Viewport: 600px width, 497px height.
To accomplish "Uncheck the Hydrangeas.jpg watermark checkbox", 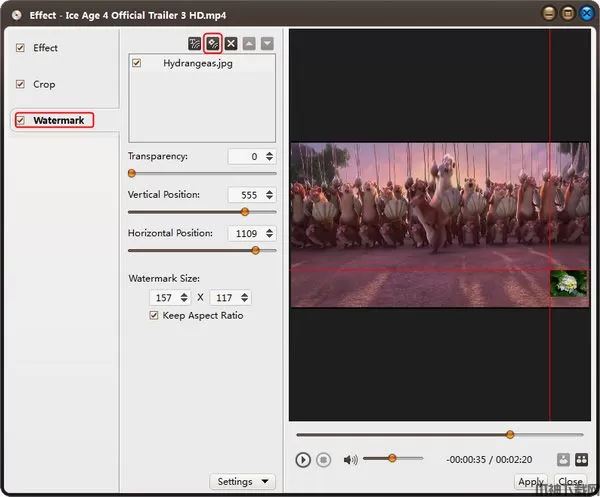I will pyautogui.click(x=138, y=63).
